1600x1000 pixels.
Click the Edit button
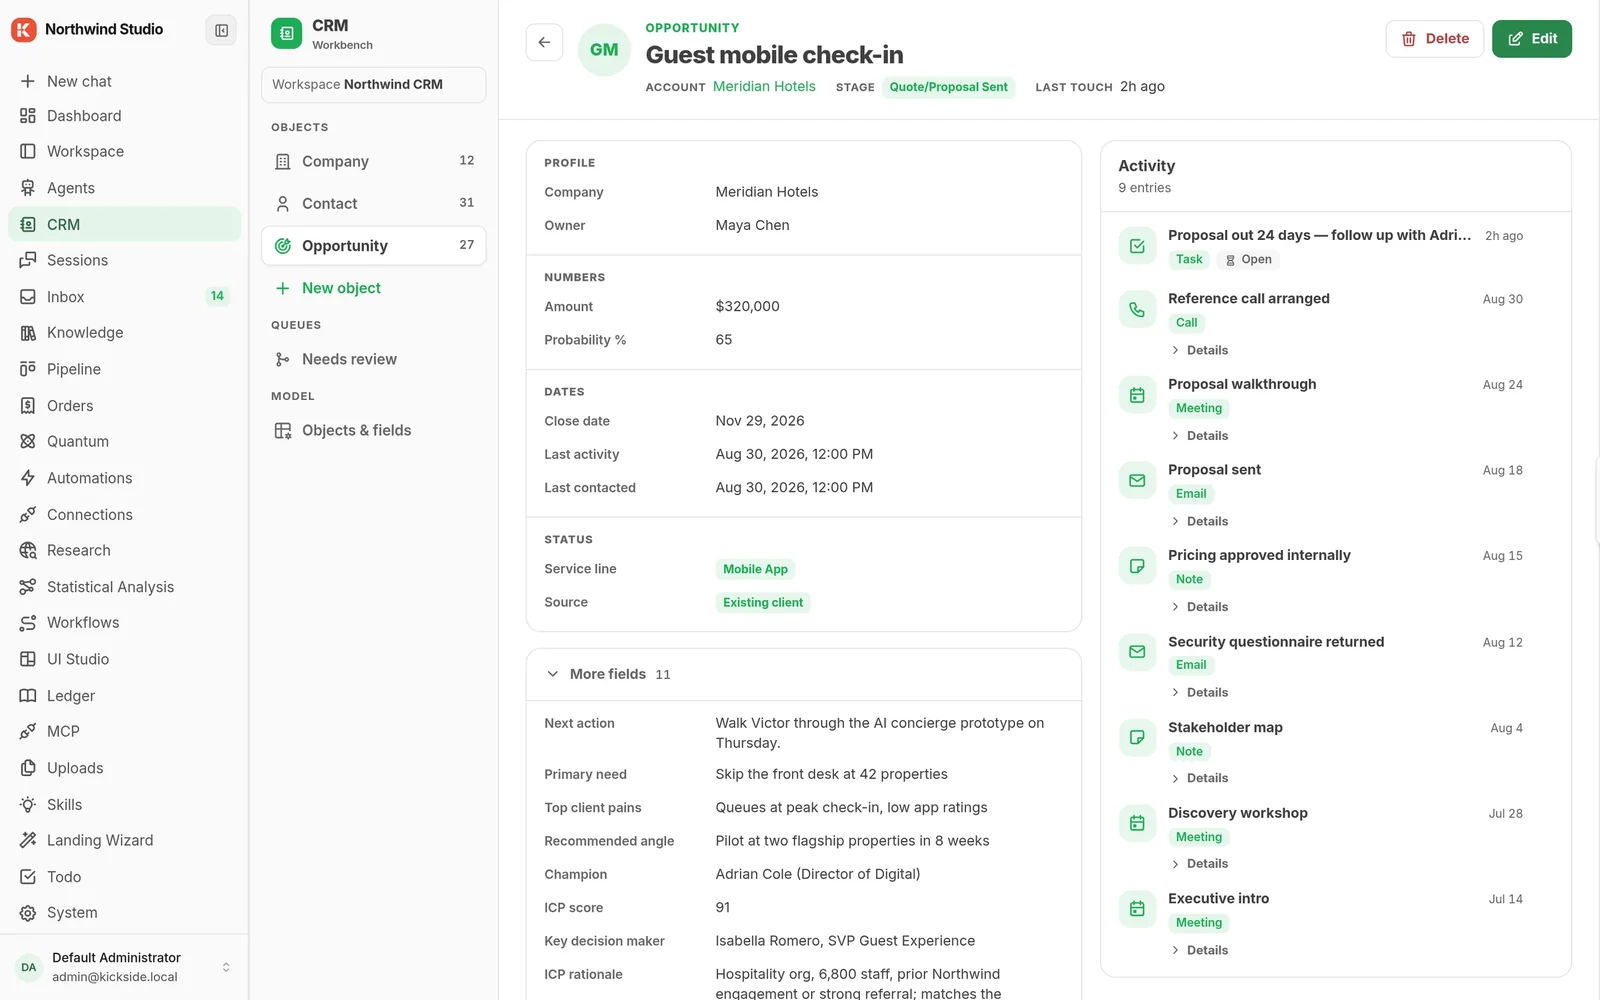1531,39
